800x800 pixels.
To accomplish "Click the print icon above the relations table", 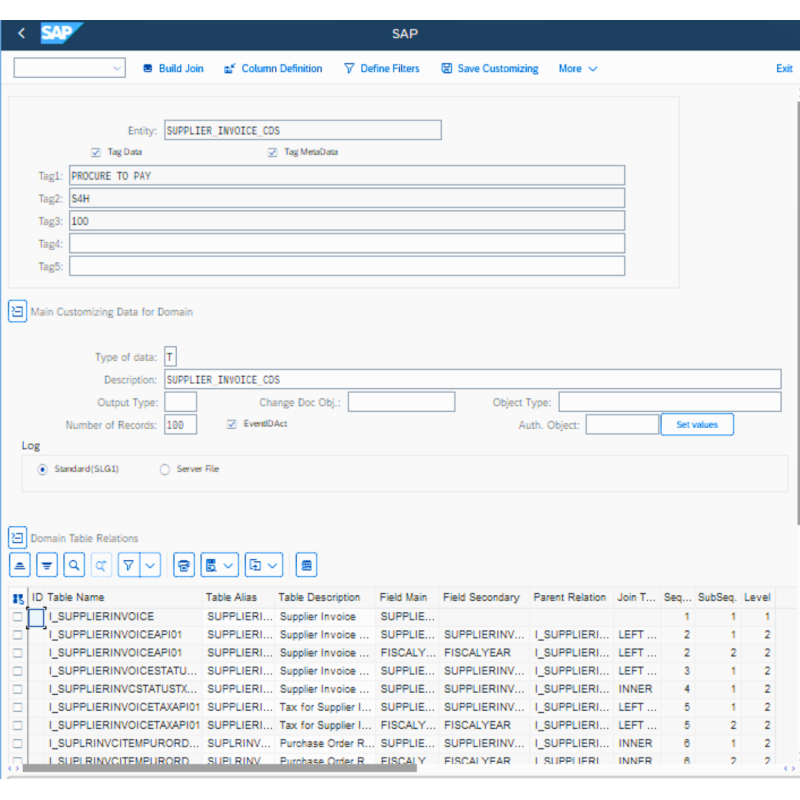I will click(x=184, y=564).
